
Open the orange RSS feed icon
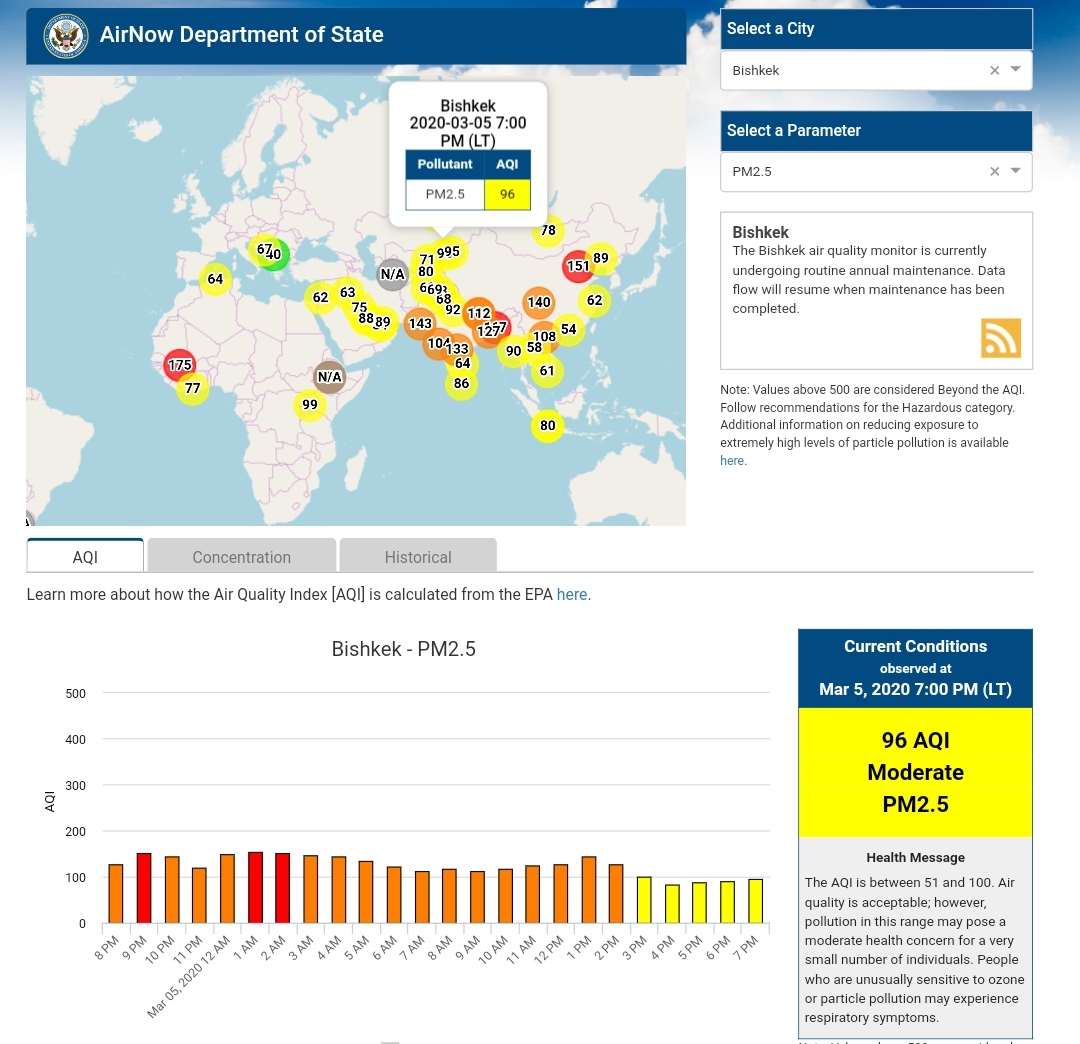click(1000, 338)
